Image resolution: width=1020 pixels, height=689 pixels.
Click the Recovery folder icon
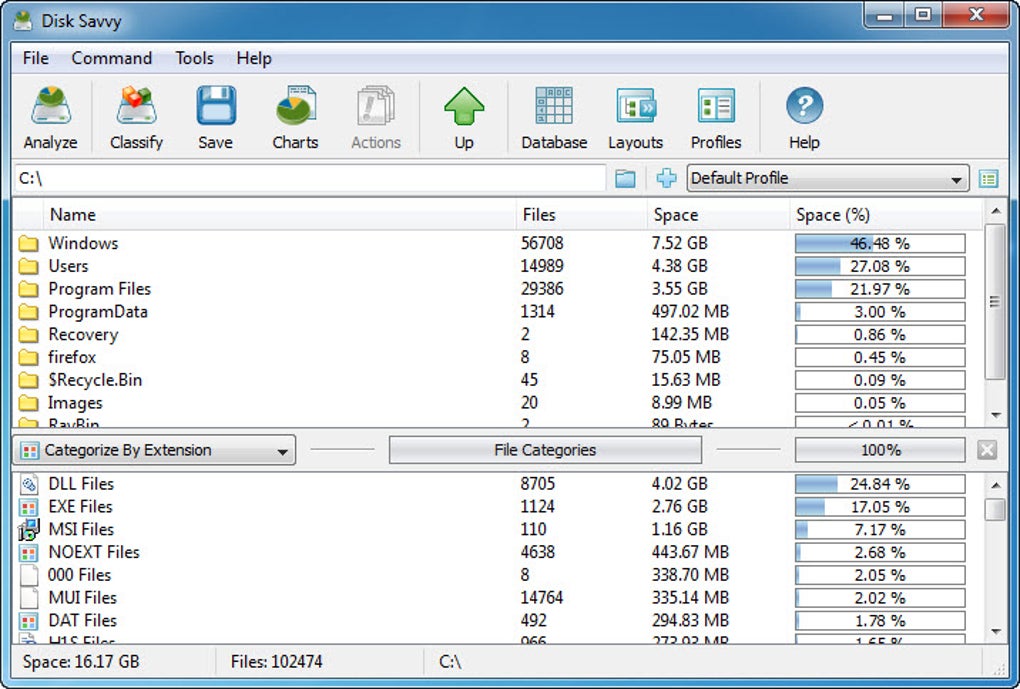coord(28,335)
